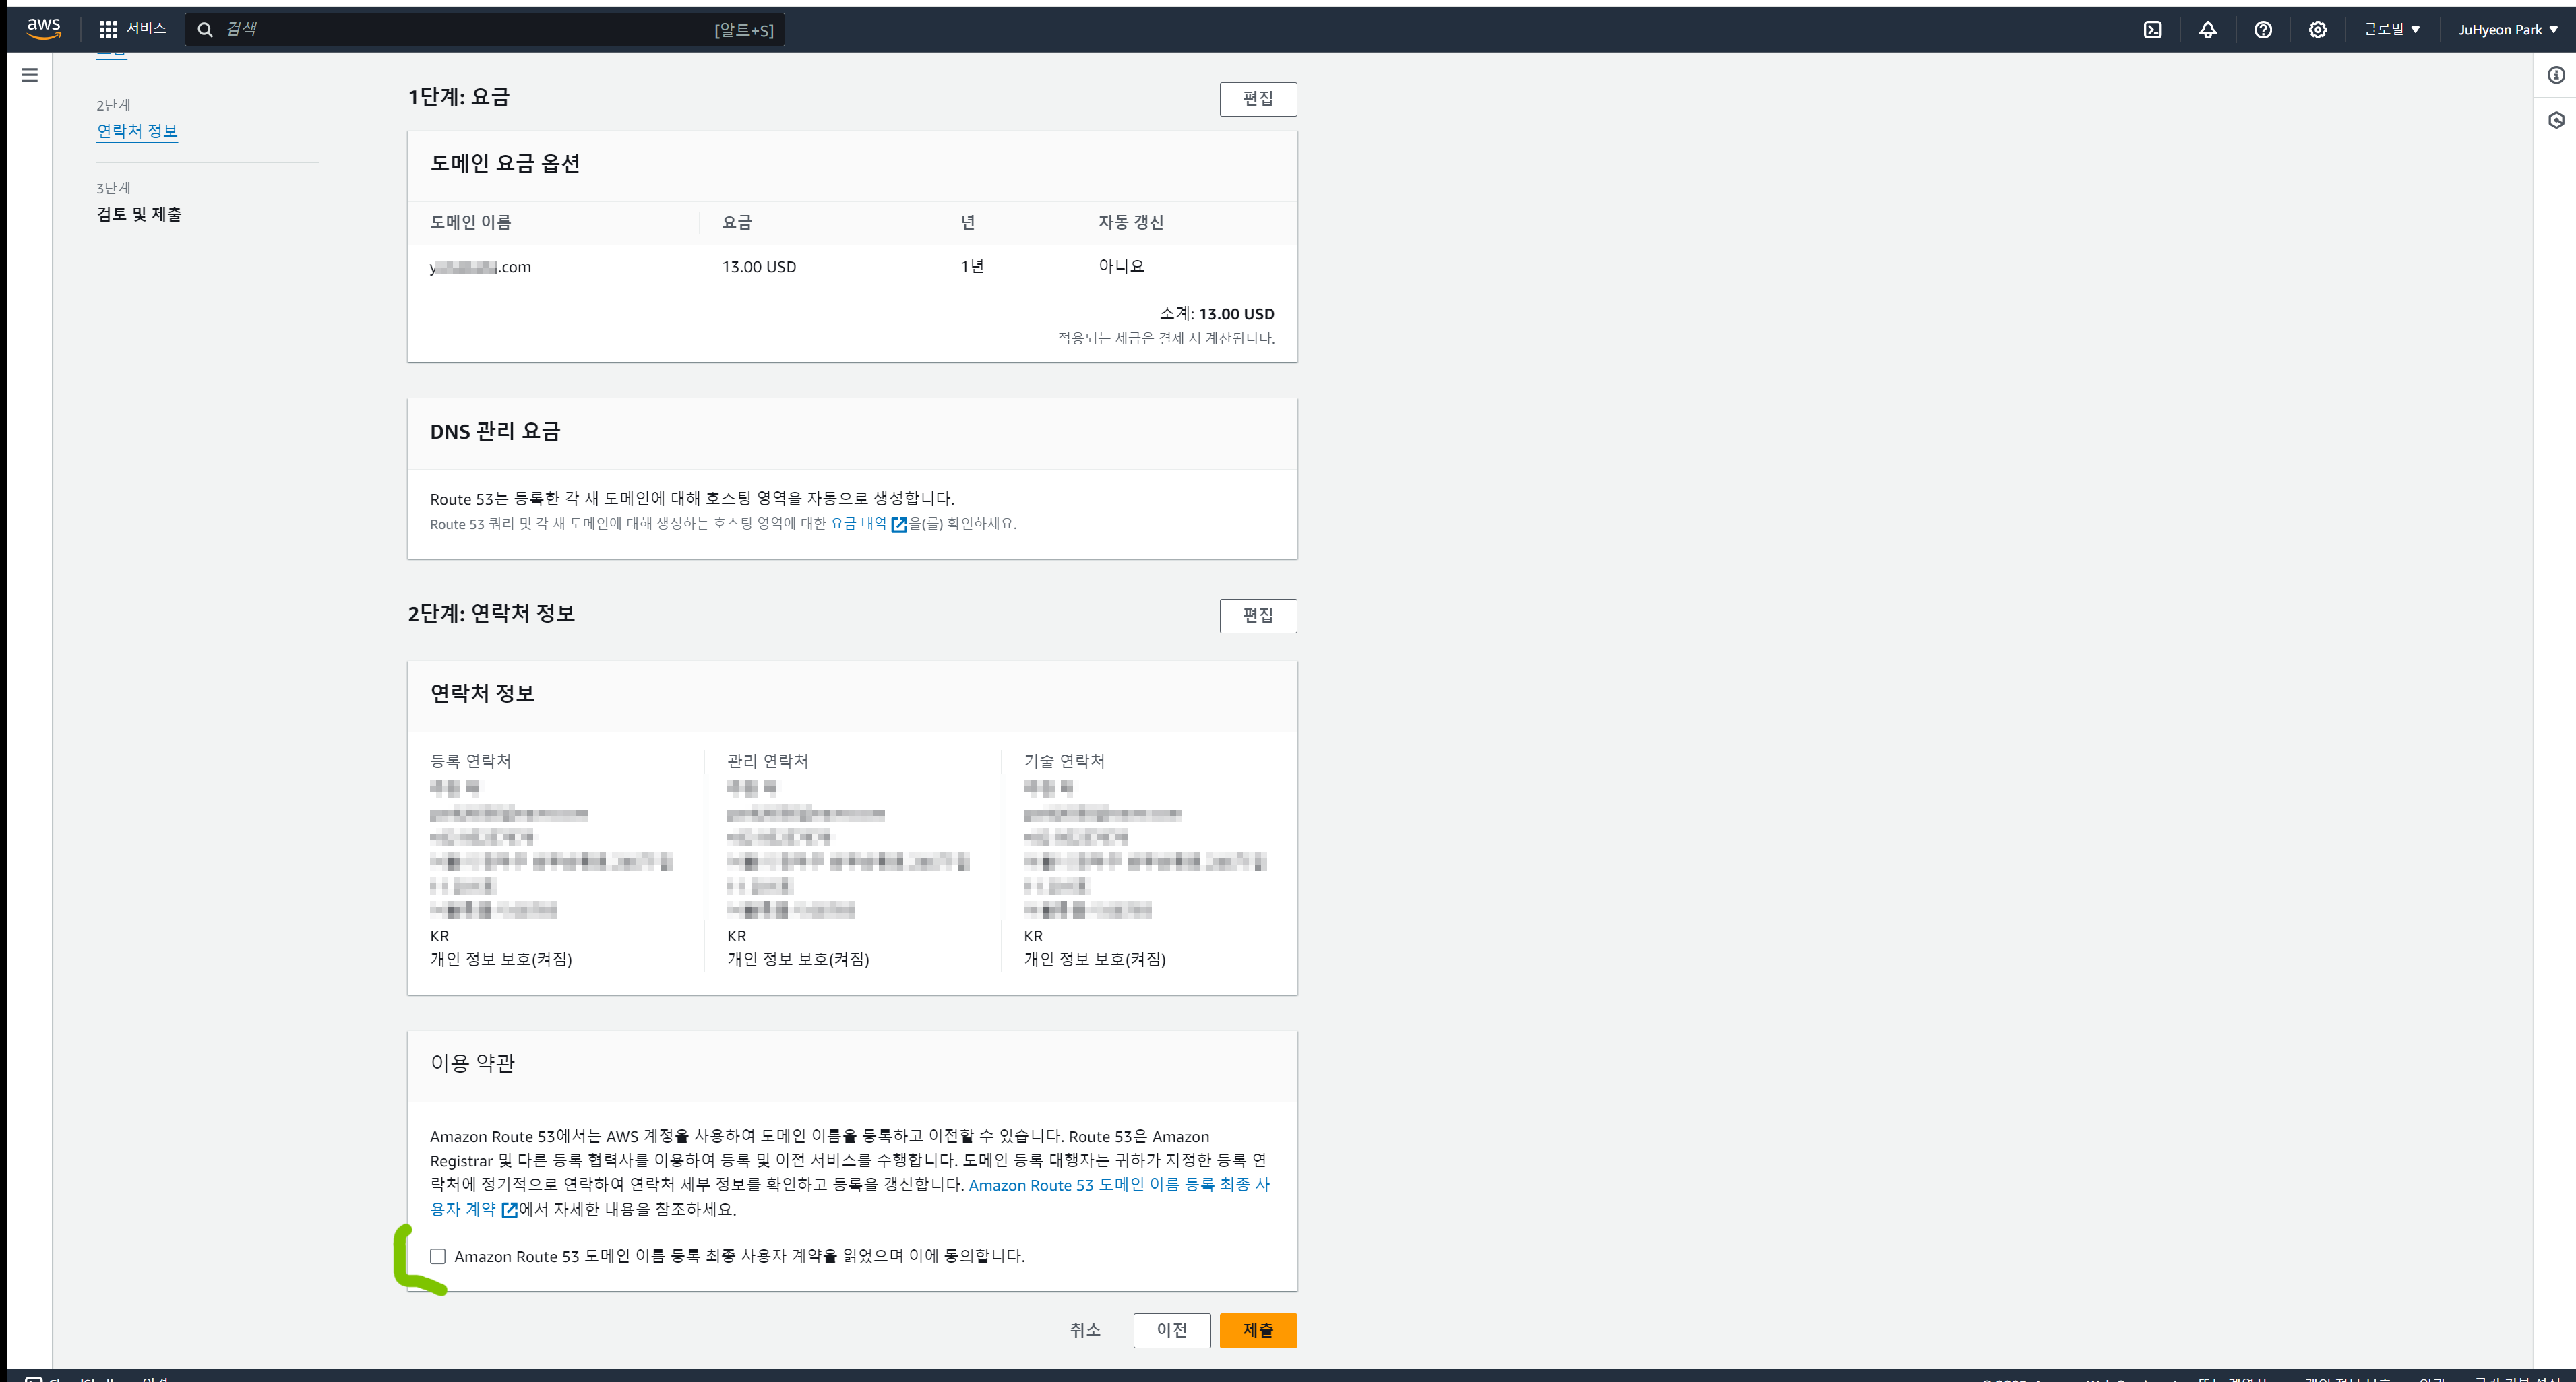Click the hexagon icon below info icon
Image resolution: width=2576 pixels, height=1382 pixels.
[2555, 120]
